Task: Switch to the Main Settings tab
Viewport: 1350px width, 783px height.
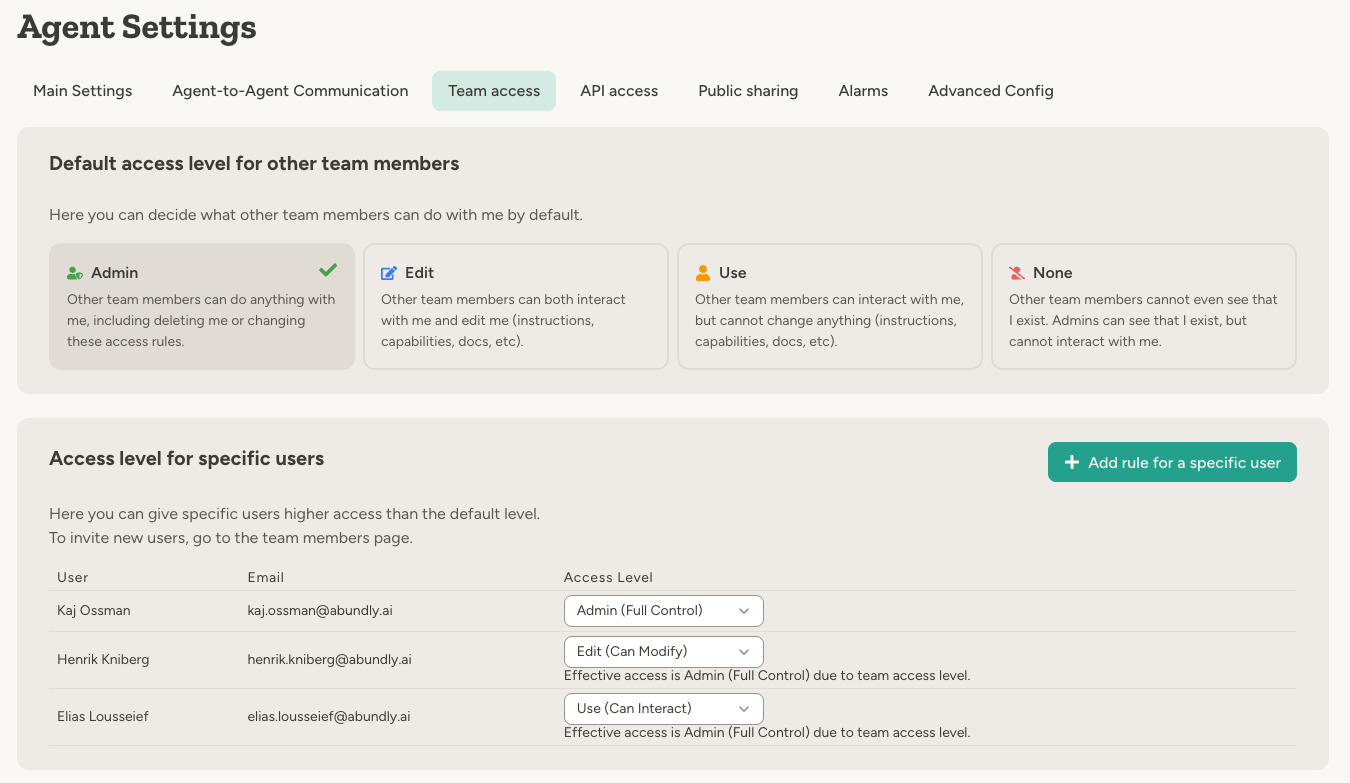Action: (x=82, y=90)
